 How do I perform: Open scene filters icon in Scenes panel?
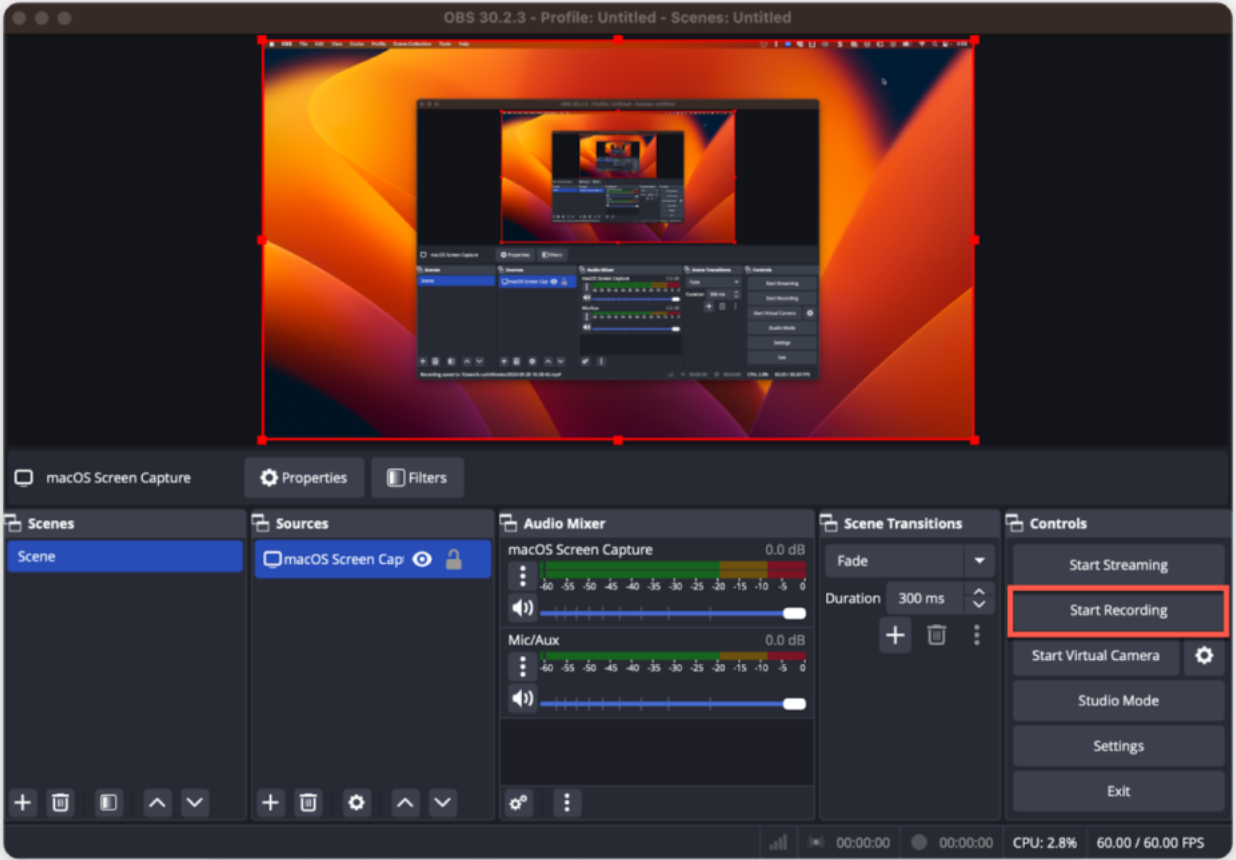pyautogui.click(x=108, y=802)
